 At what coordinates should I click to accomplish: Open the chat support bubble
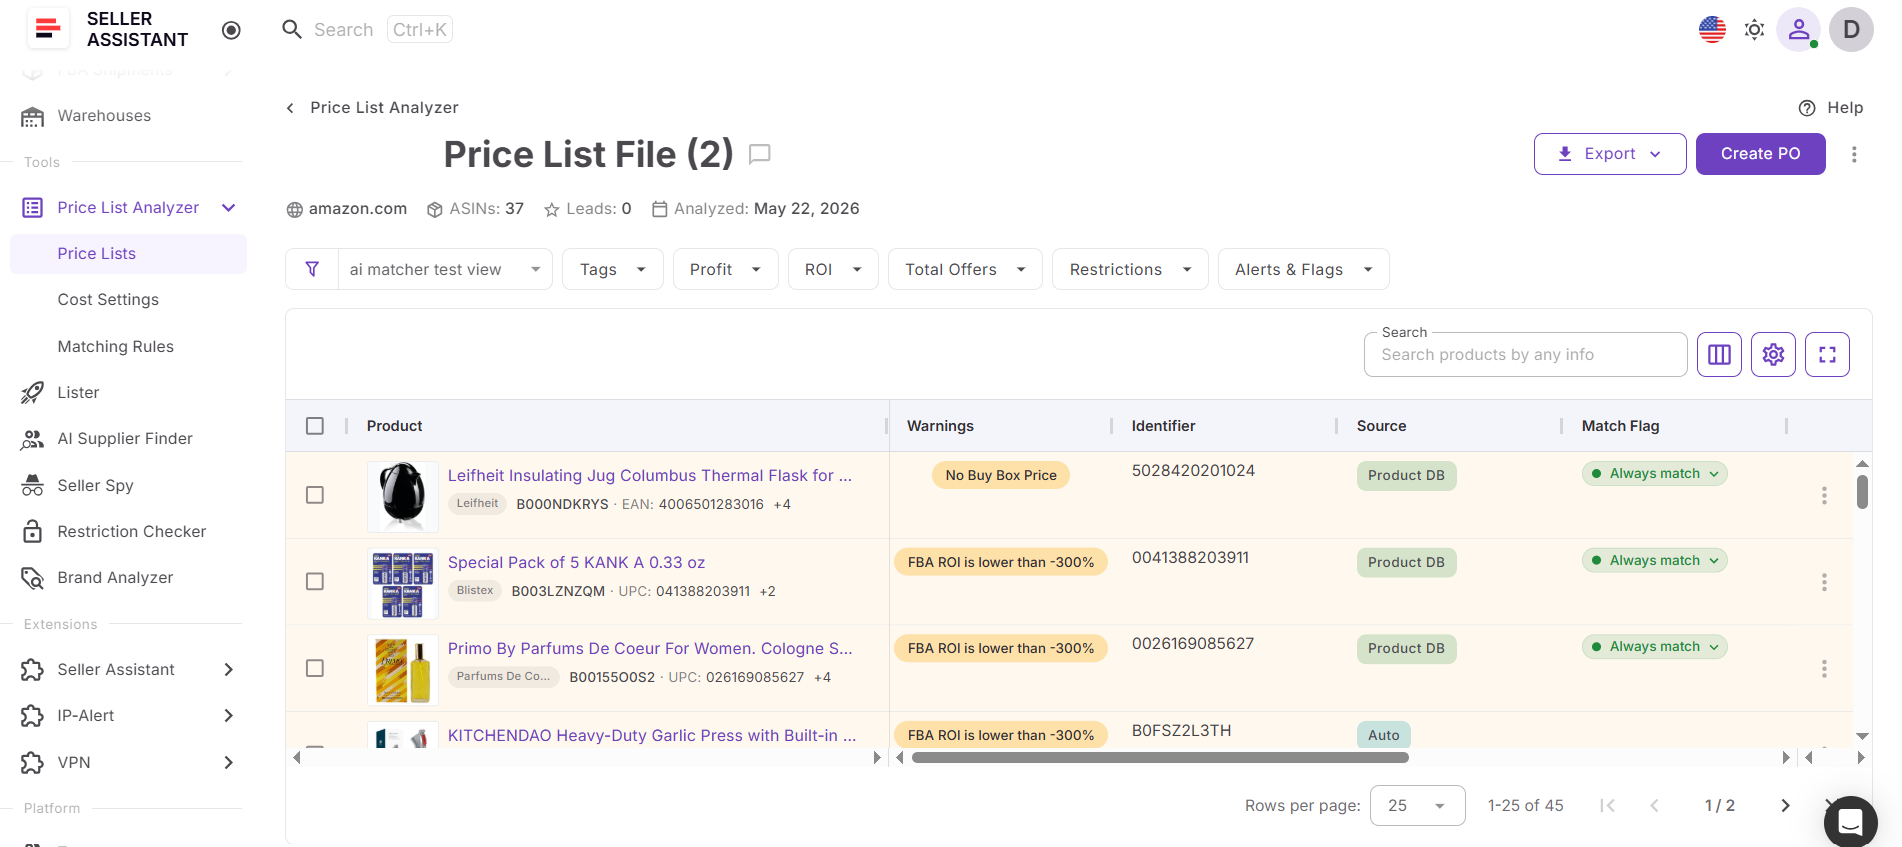pos(1850,822)
